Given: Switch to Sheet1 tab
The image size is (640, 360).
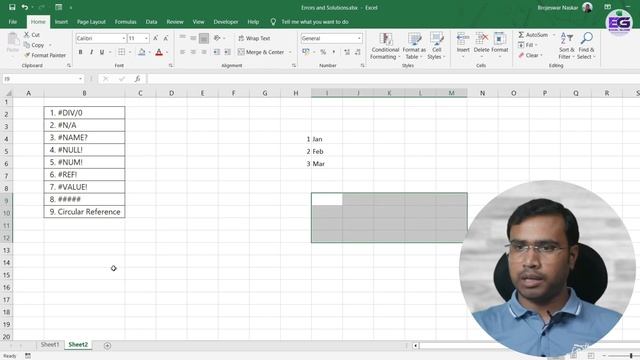Looking at the screenshot, I should (x=50, y=345).
